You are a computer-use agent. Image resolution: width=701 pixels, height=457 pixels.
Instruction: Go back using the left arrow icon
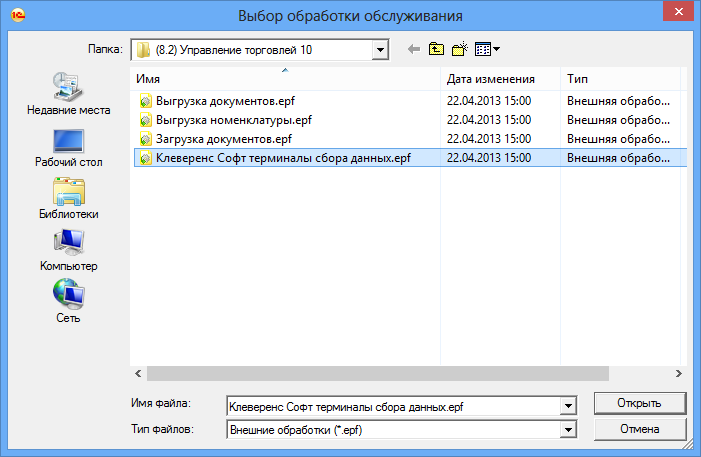click(414, 49)
